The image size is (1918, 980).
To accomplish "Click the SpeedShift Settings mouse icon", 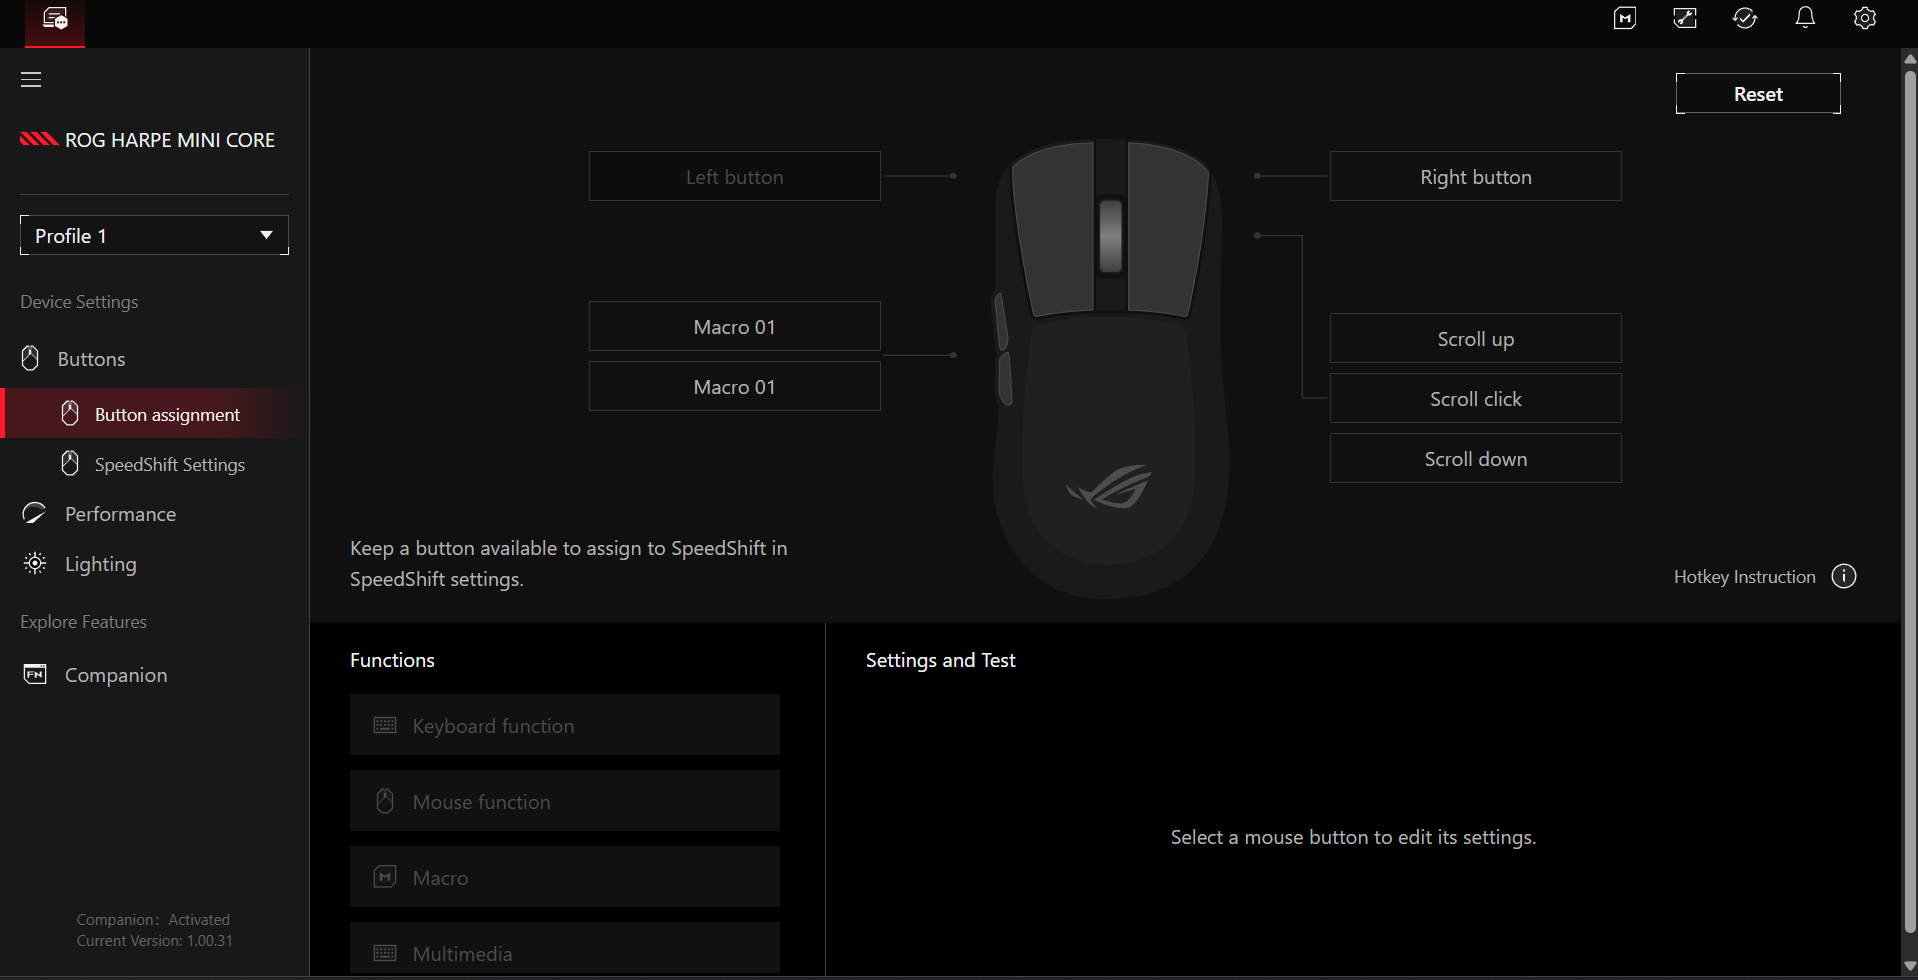I will [70, 463].
